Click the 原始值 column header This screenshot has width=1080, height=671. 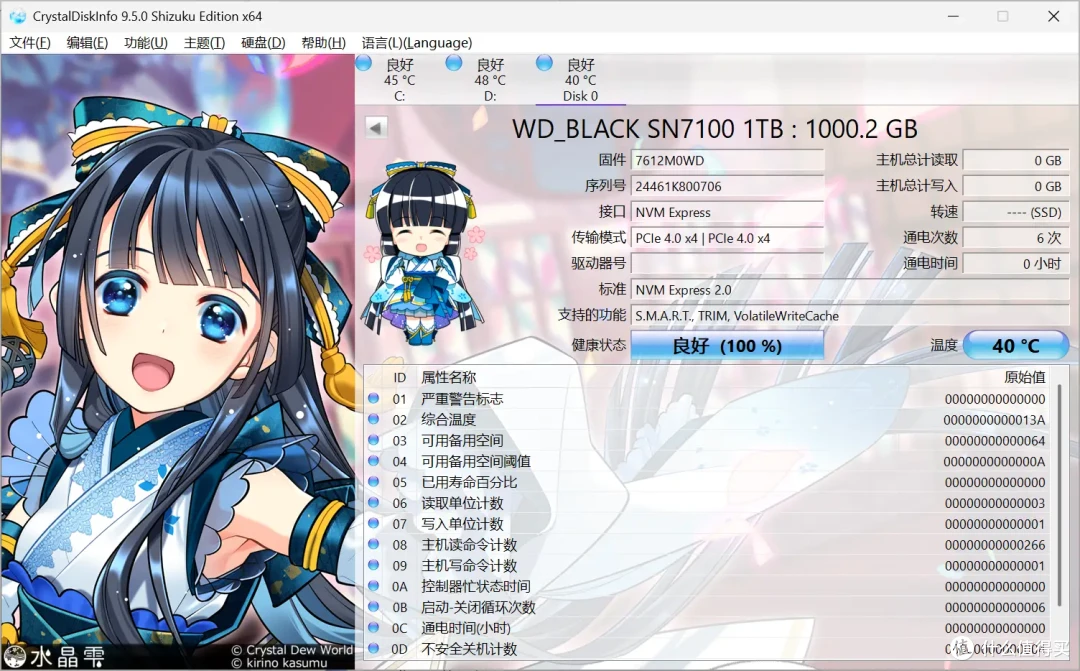(1024, 377)
